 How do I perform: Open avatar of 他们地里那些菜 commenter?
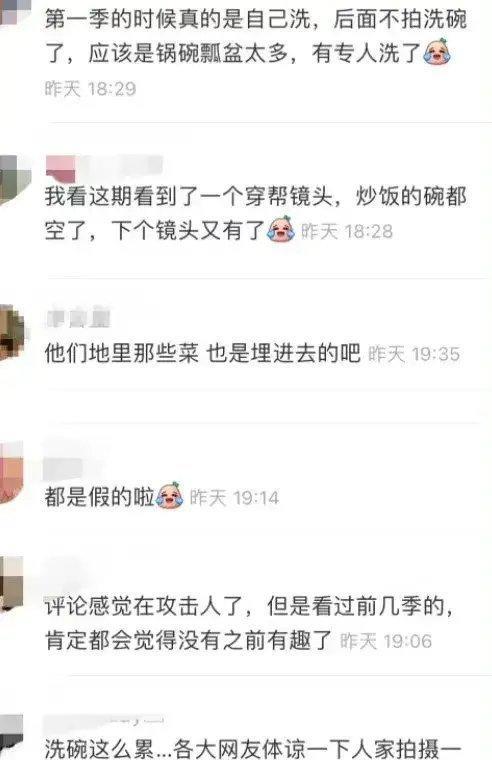tap(13, 332)
